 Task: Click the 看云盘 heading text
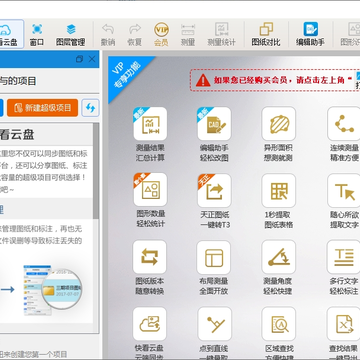click(x=17, y=134)
